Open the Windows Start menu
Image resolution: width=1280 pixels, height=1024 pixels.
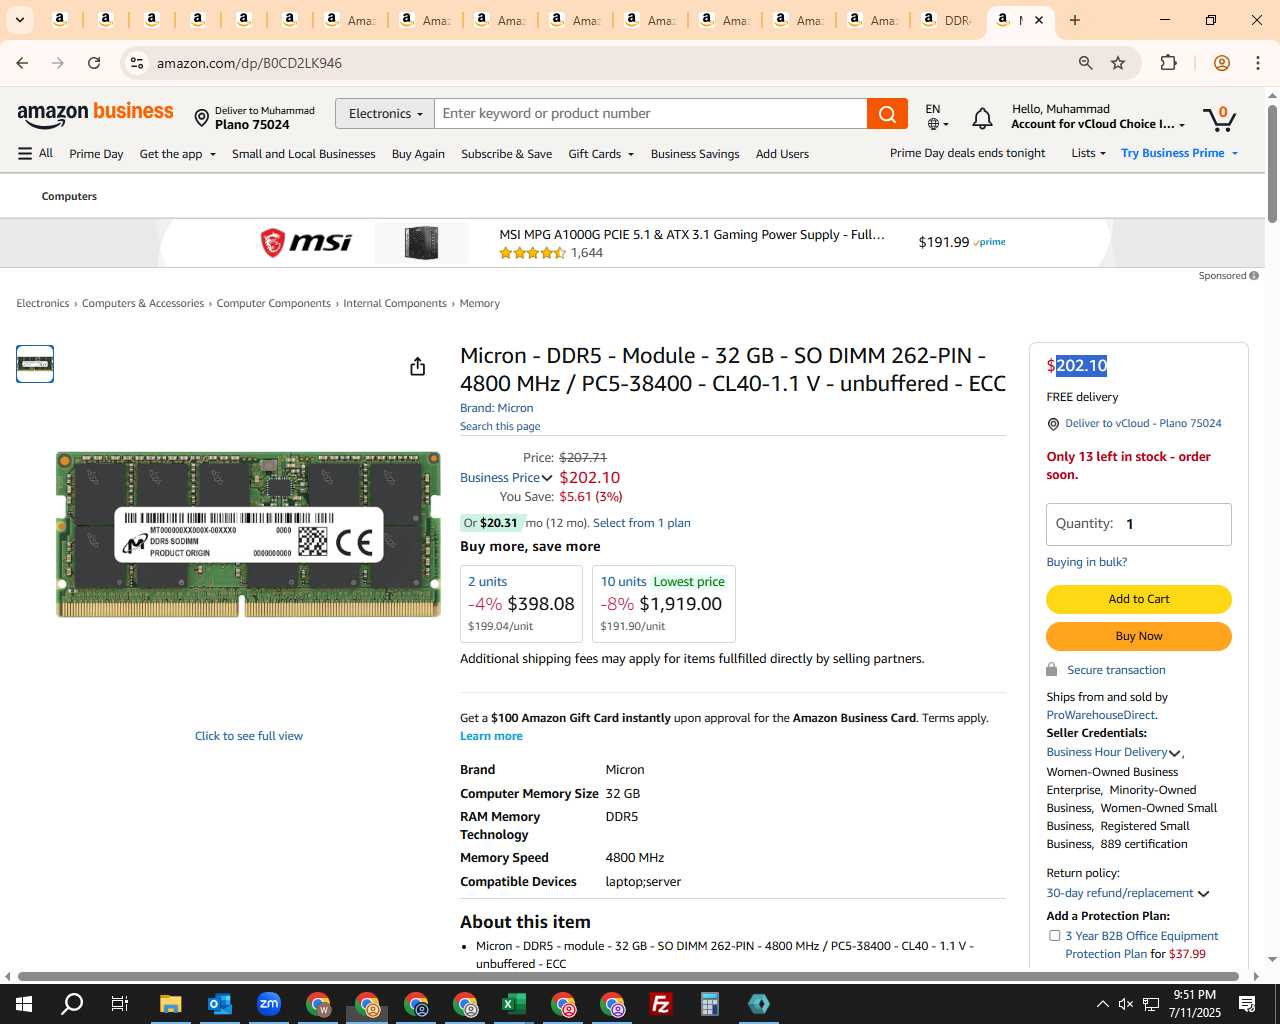point(24,1004)
